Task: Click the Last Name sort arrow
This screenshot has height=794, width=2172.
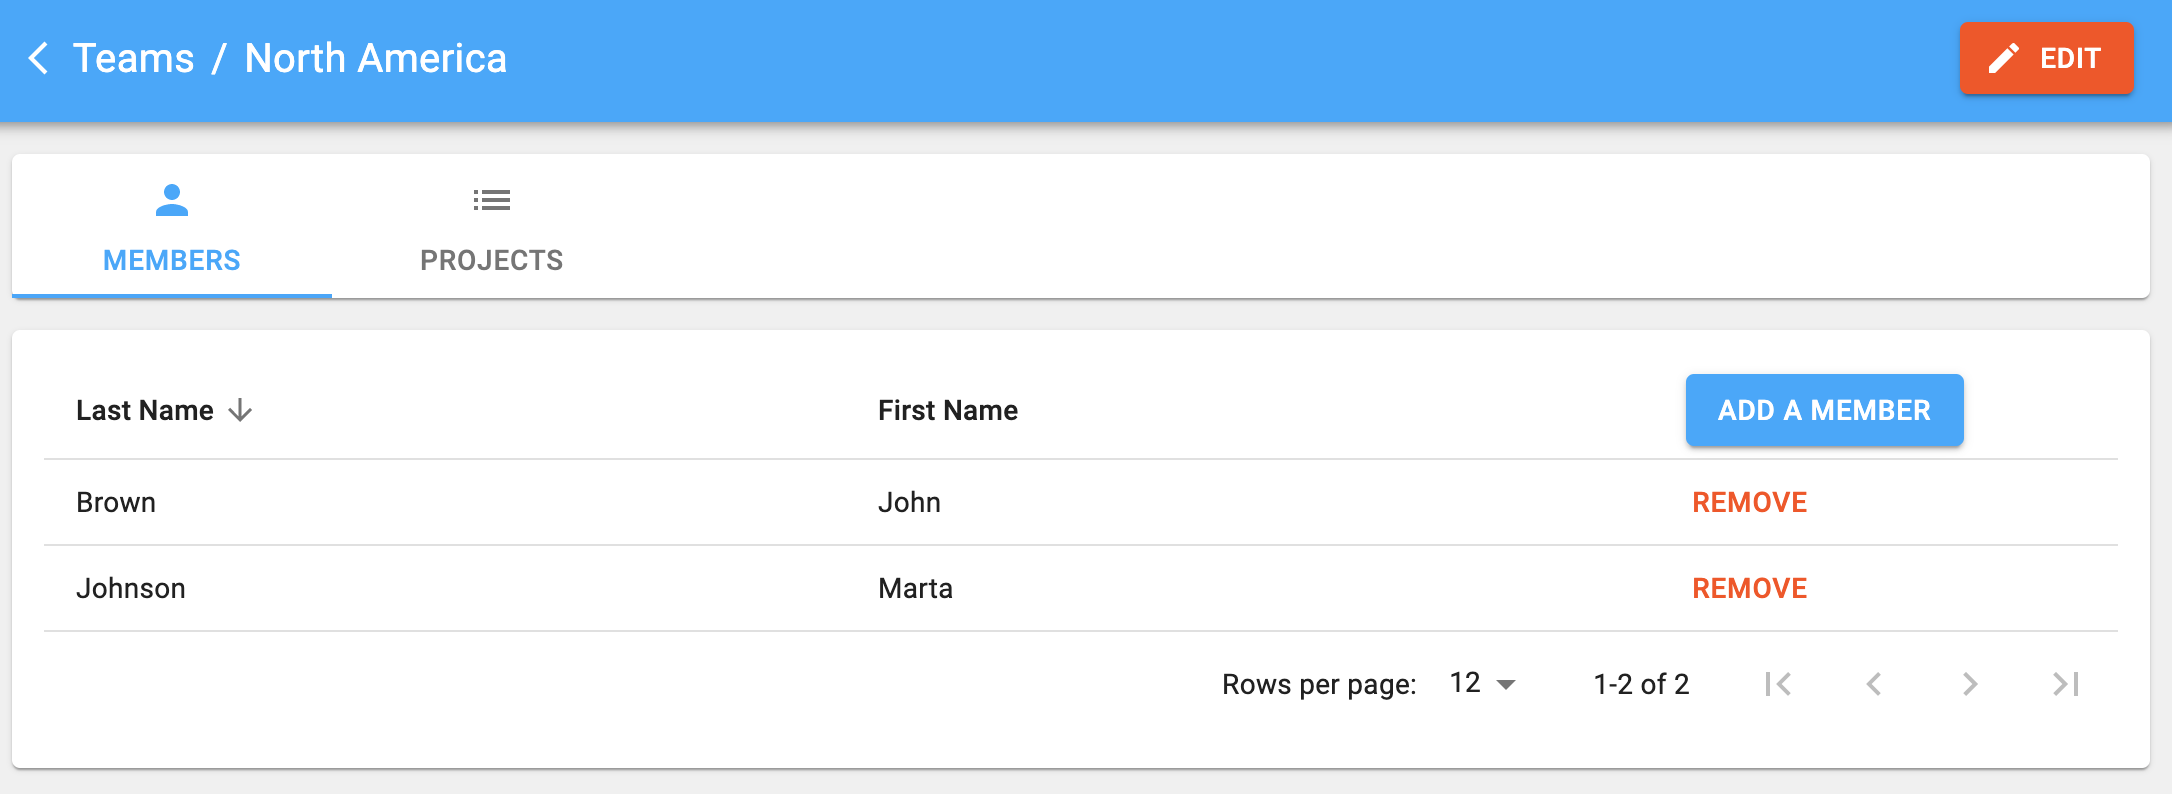Action: coord(240,410)
